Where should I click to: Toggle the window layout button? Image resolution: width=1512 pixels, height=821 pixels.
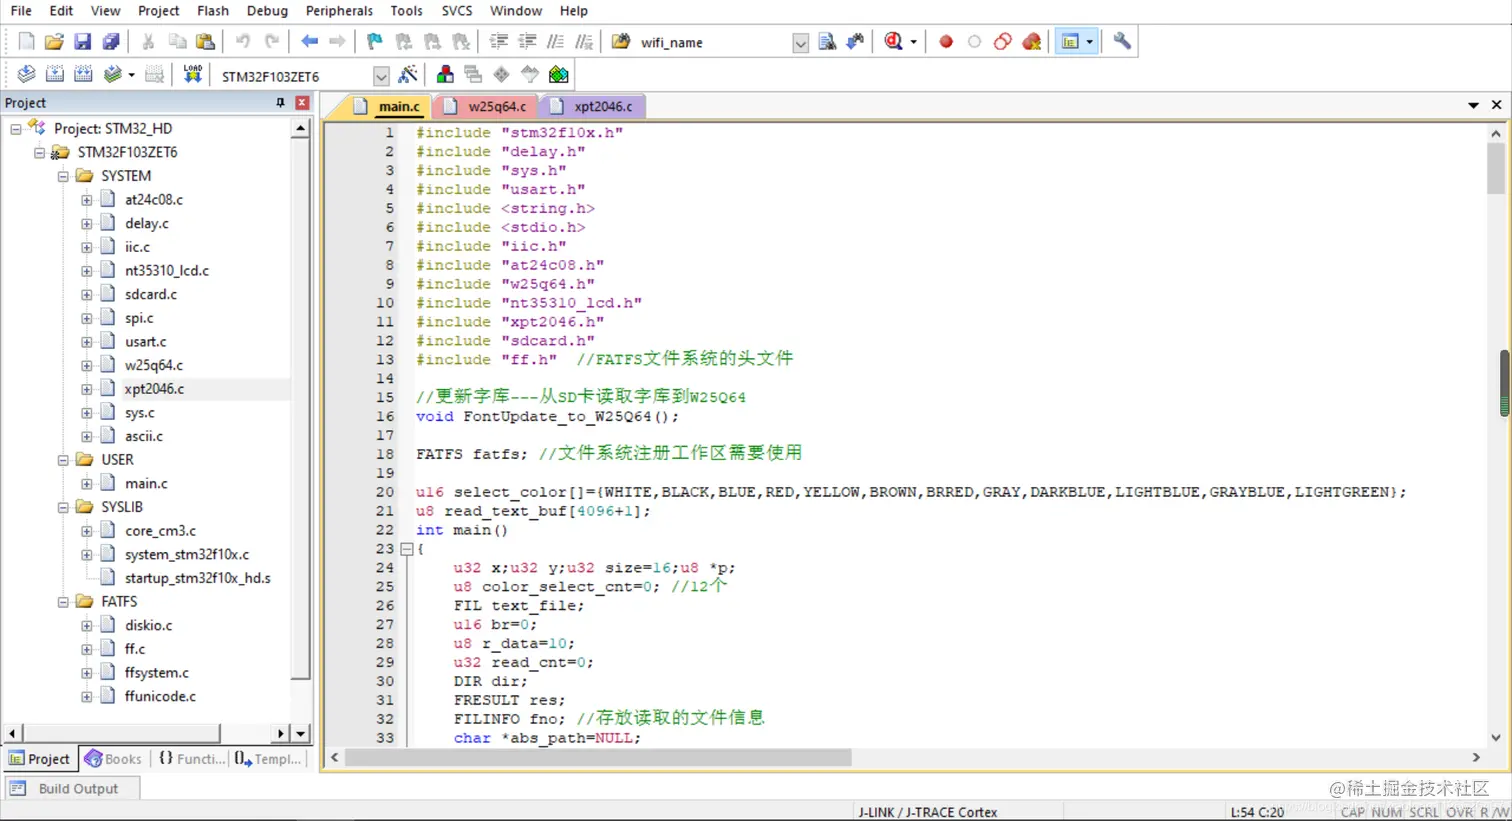click(x=1070, y=42)
